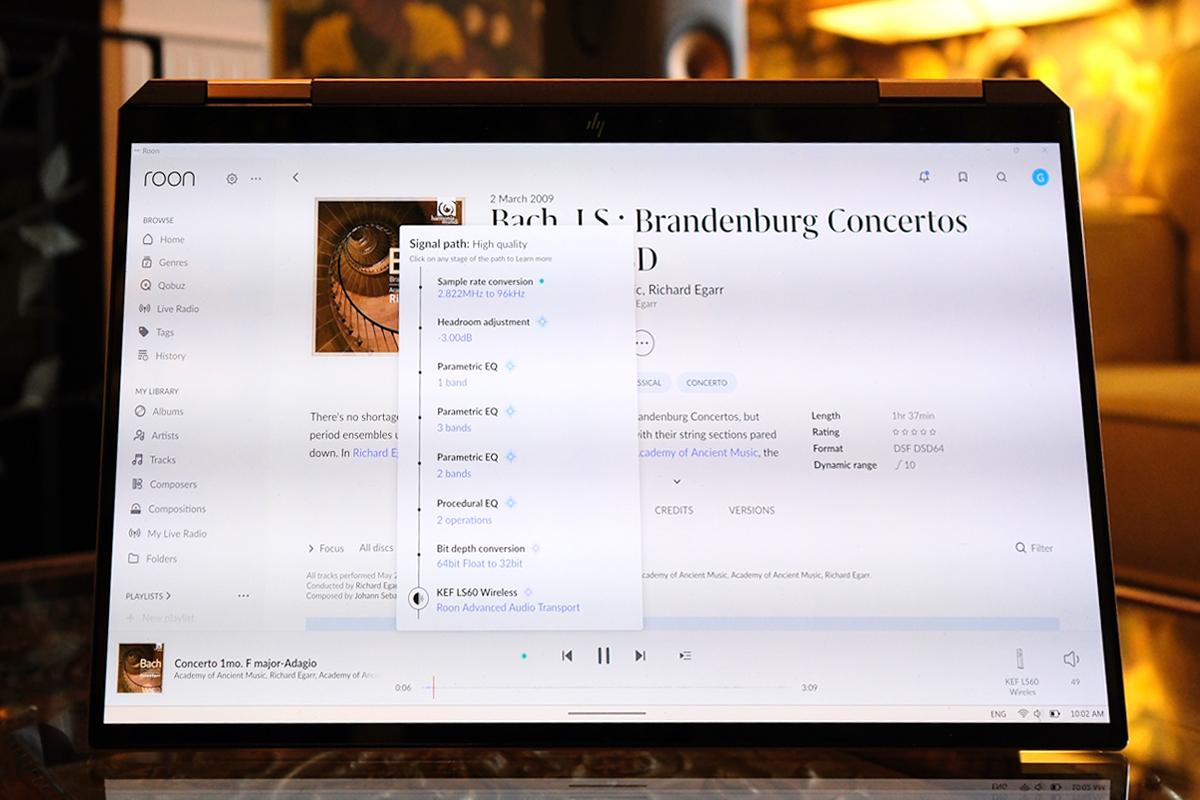Open bookmarks in the top bar
This screenshot has height=800, width=1200.
click(963, 177)
